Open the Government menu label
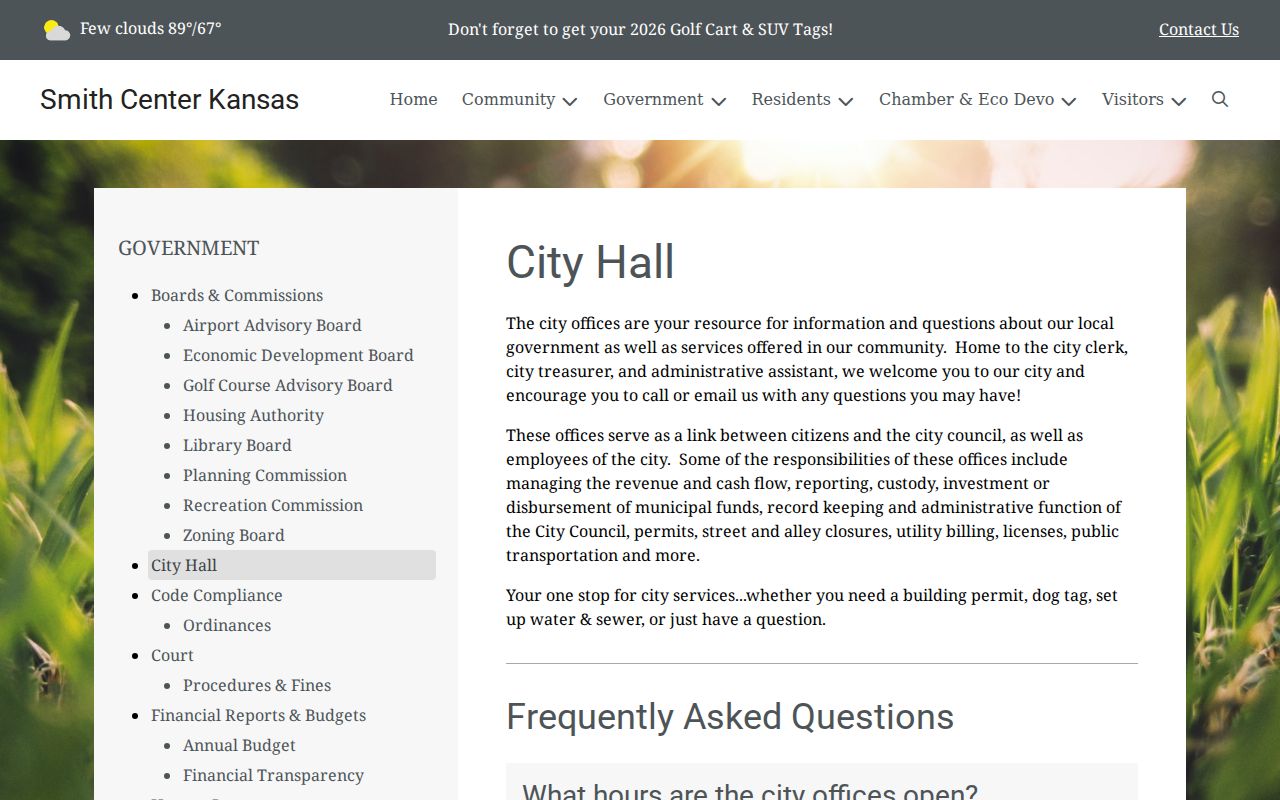Viewport: 1280px width, 800px height. pos(653,99)
